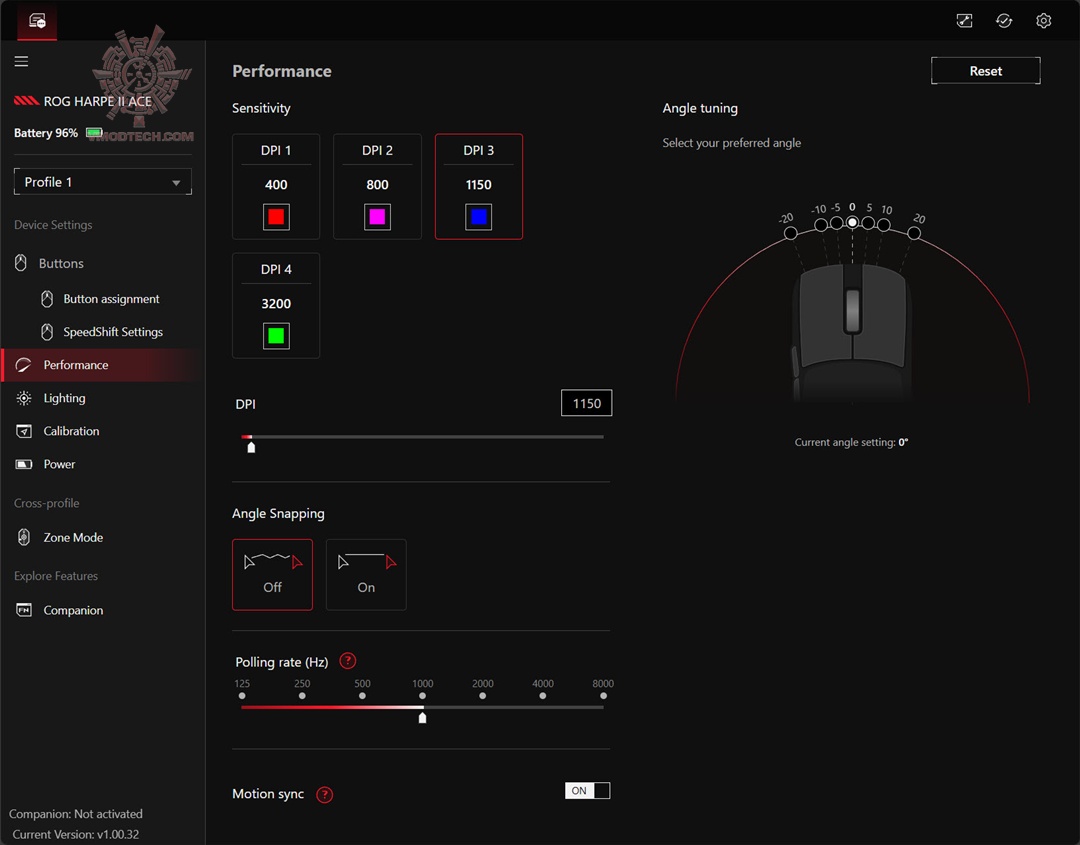Click the mouse illustration in Angle tuning
The height and width of the screenshot is (845, 1080).
(853, 331)
